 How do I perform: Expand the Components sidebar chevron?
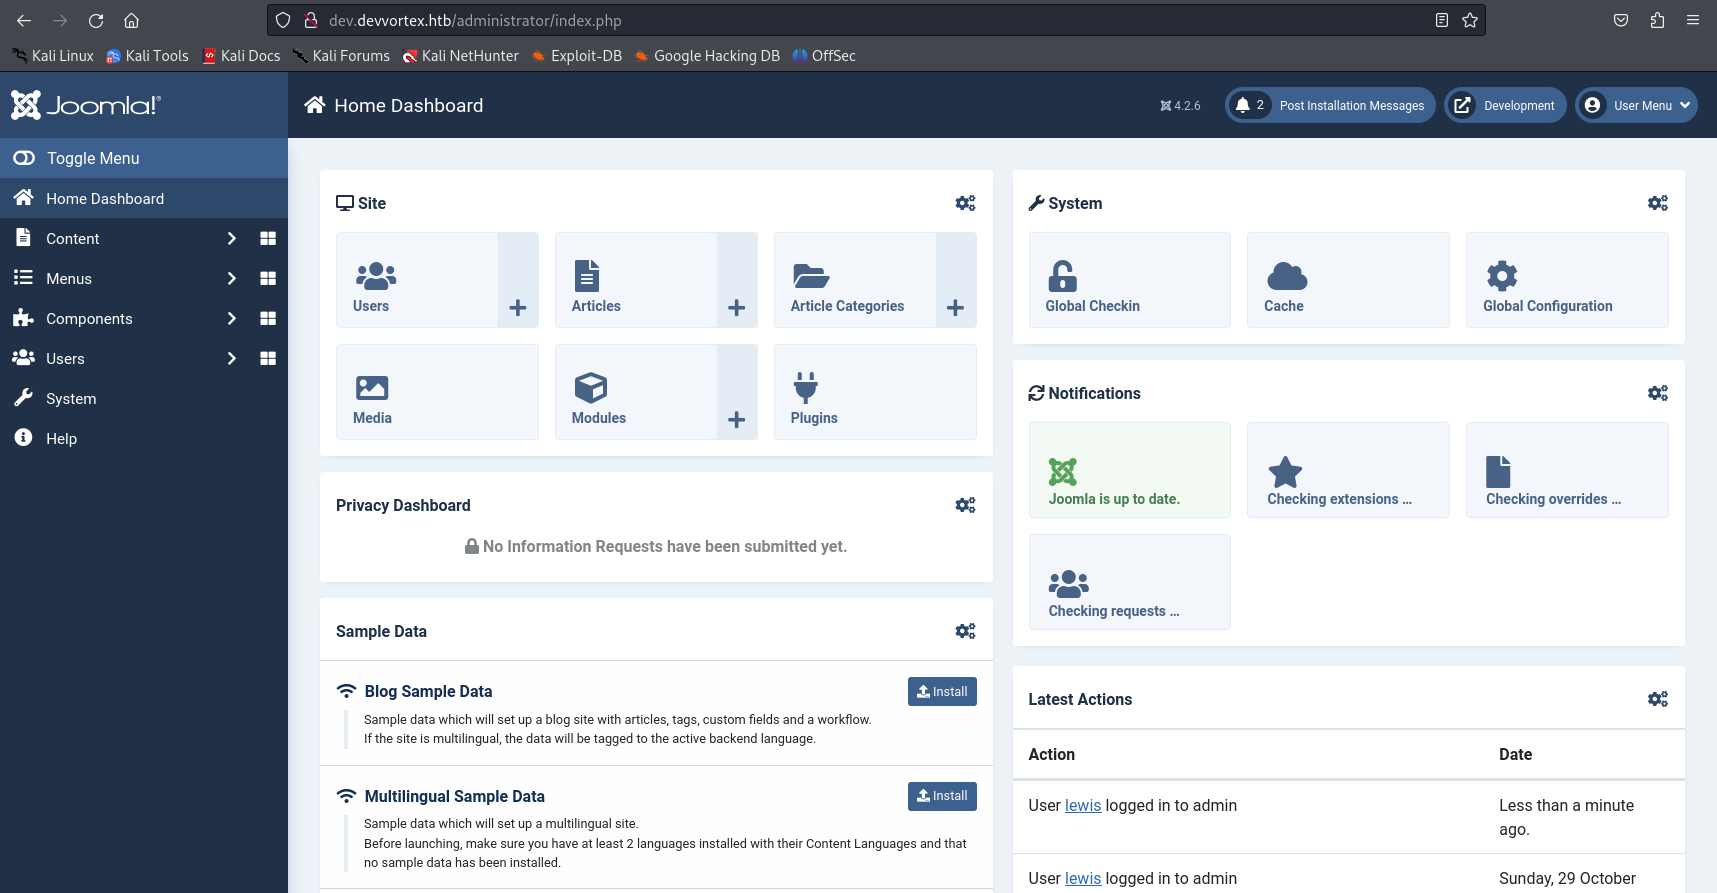231,318
